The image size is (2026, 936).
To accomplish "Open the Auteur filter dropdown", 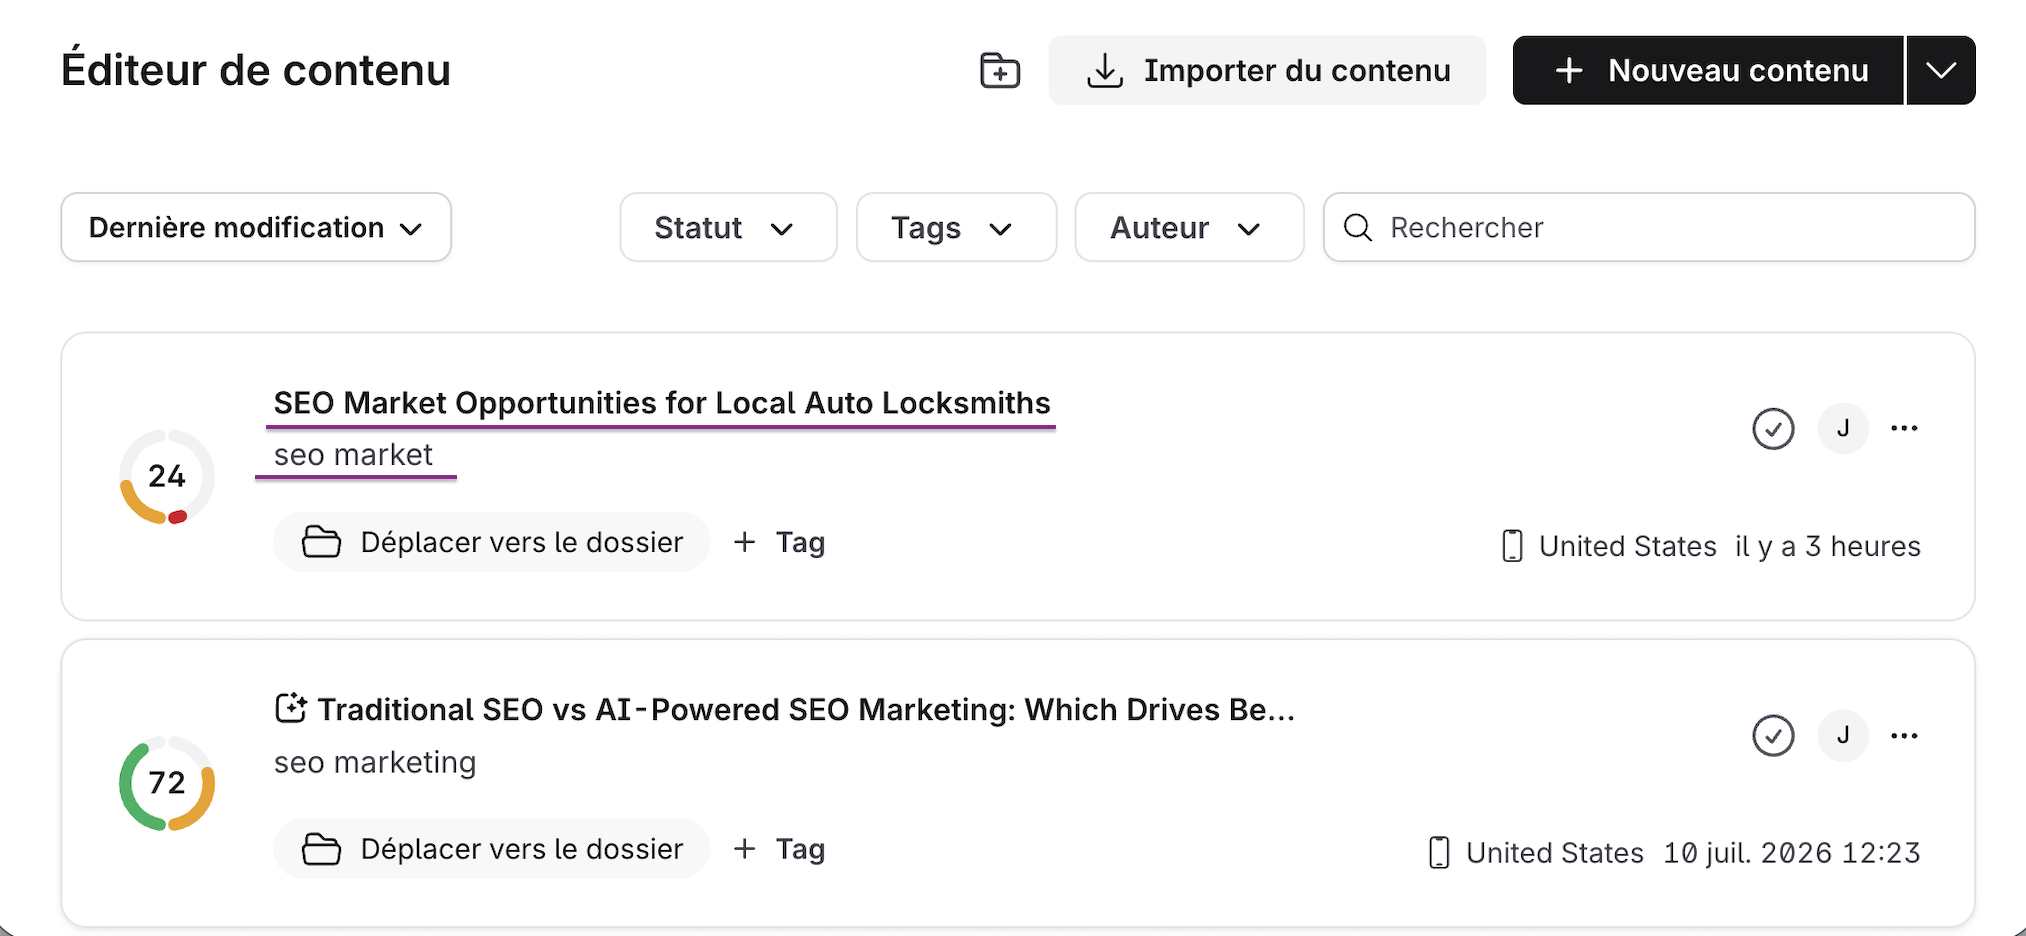I will (x=1189, y=227).
